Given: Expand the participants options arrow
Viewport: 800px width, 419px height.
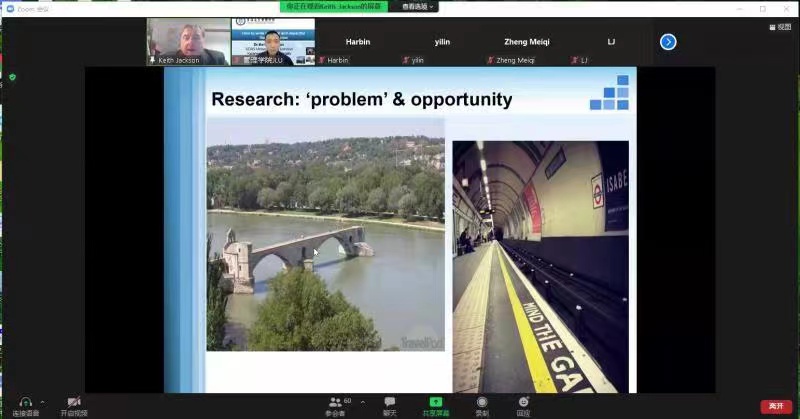Looking at the screenshot, I should coord(362,402).
